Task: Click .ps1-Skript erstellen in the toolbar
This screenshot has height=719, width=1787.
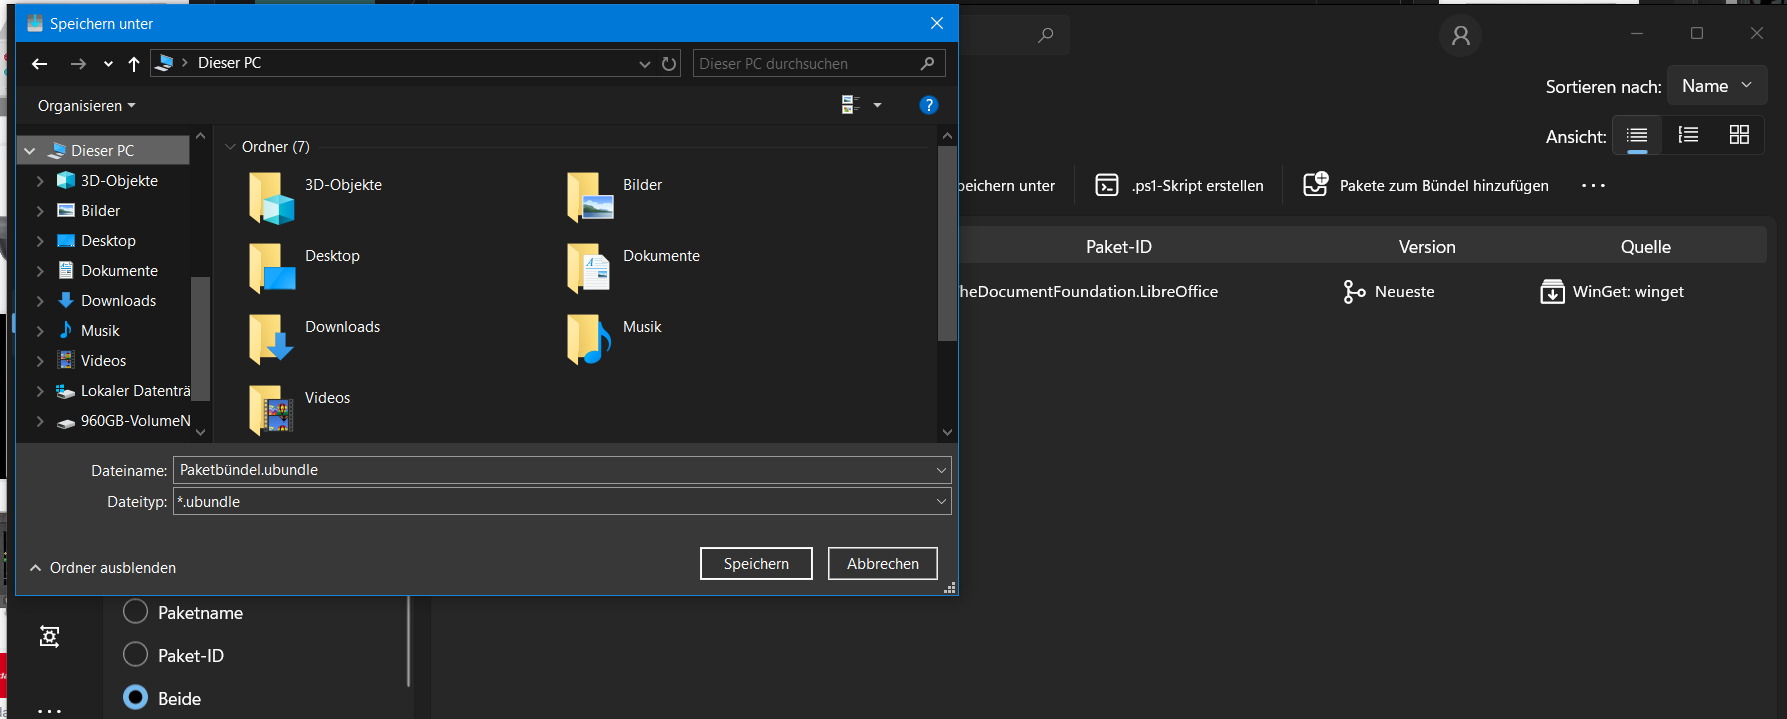Action: [x=1179, y=185]
